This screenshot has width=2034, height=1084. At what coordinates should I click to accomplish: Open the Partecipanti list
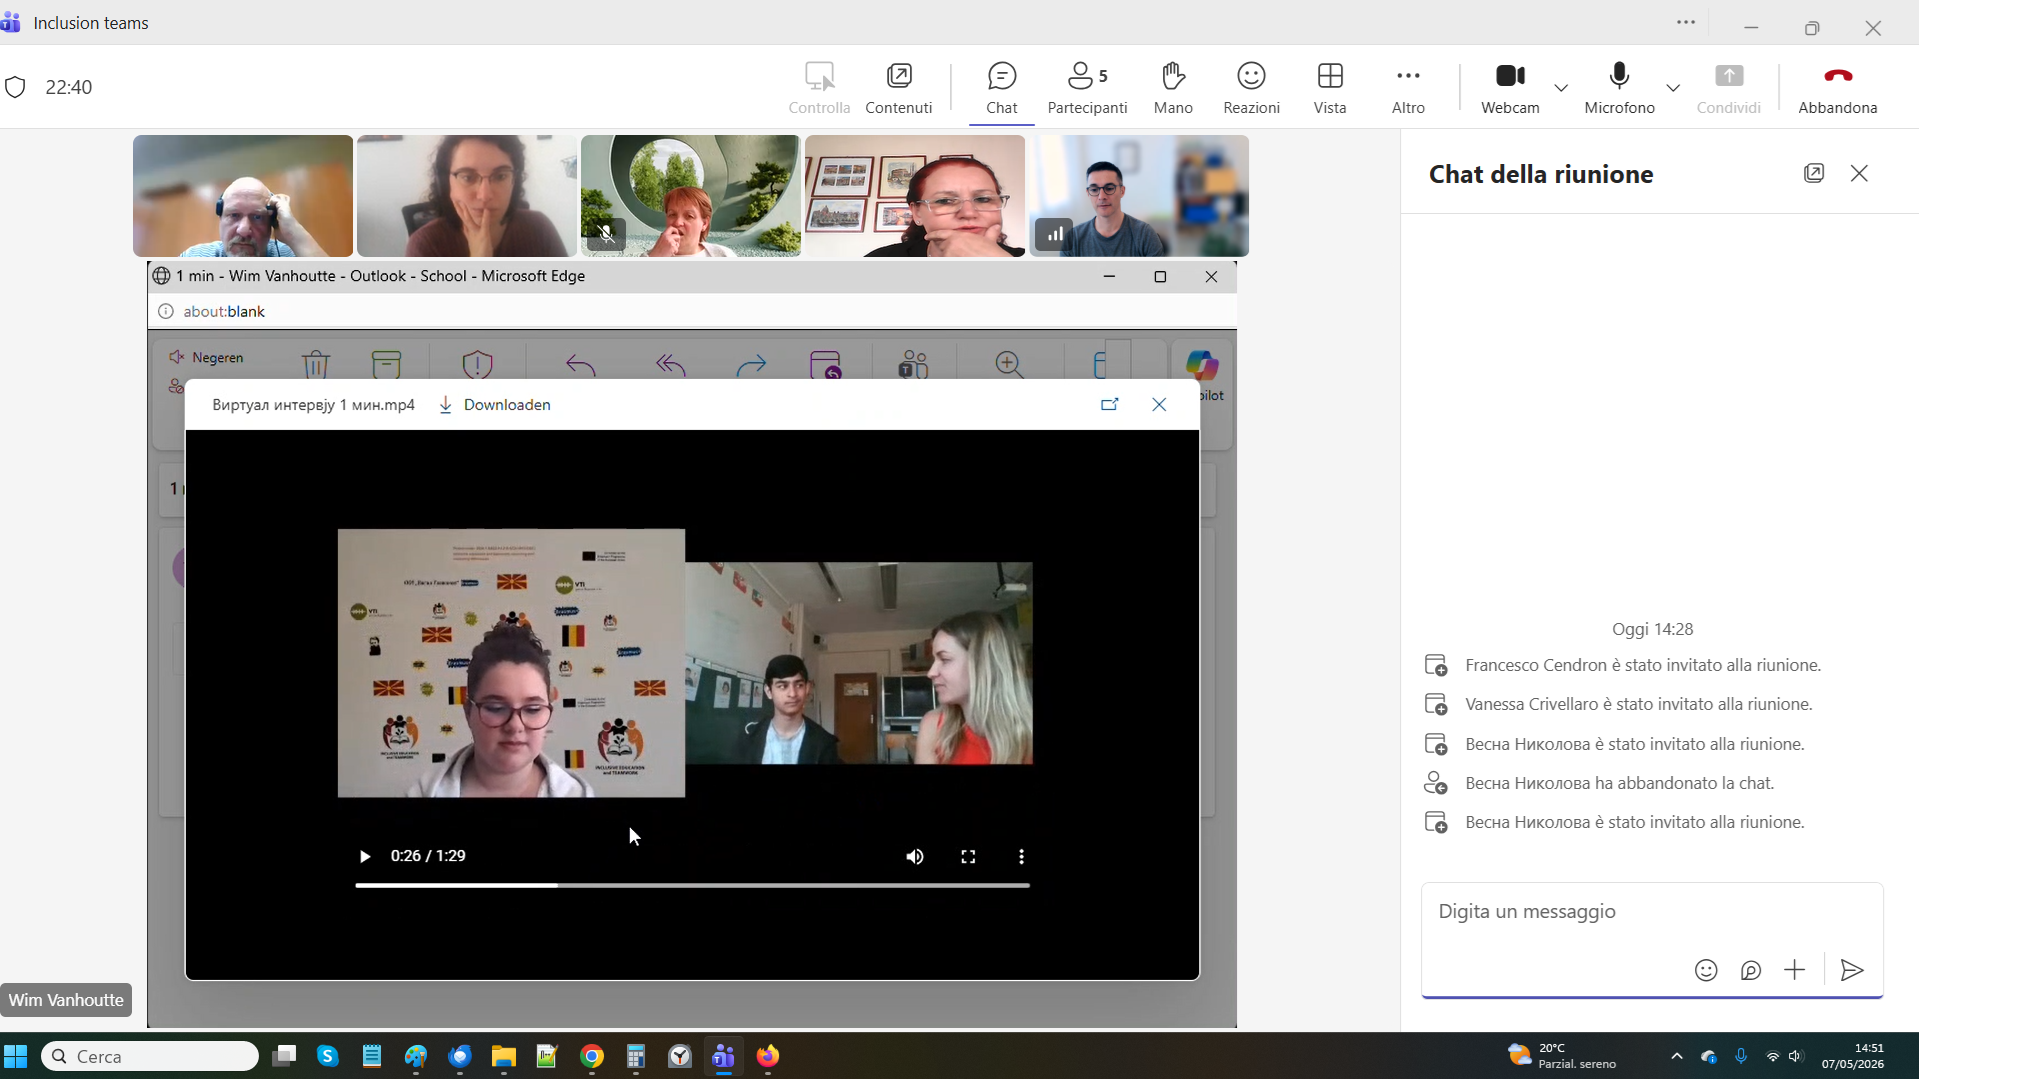[1087, 88]
